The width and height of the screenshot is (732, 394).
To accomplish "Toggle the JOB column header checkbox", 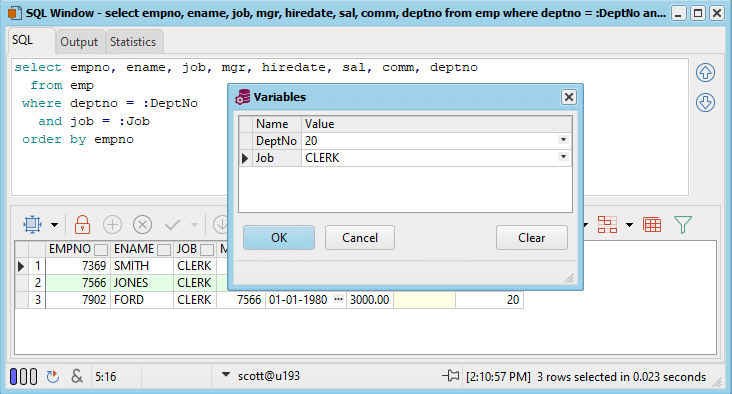I will [207, 250].
